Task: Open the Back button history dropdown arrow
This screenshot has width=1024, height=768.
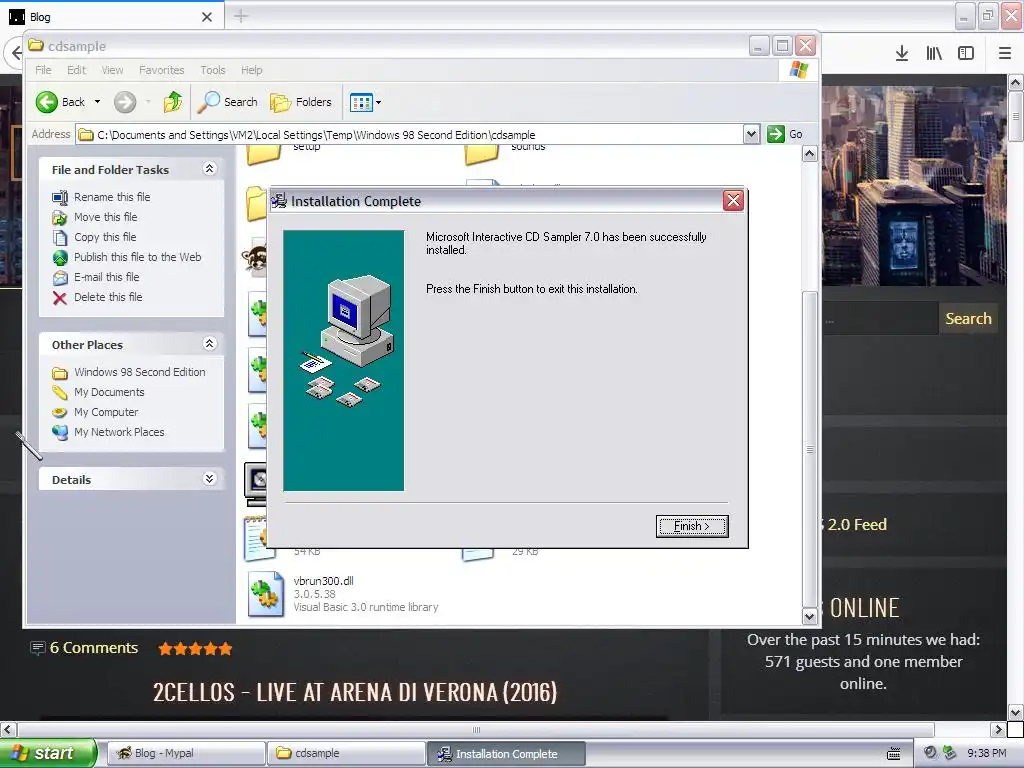Action: click(97, 102)
